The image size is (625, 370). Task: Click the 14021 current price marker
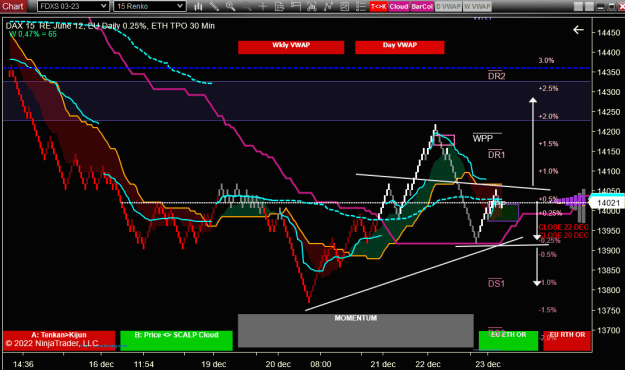(x=608, y=203)
